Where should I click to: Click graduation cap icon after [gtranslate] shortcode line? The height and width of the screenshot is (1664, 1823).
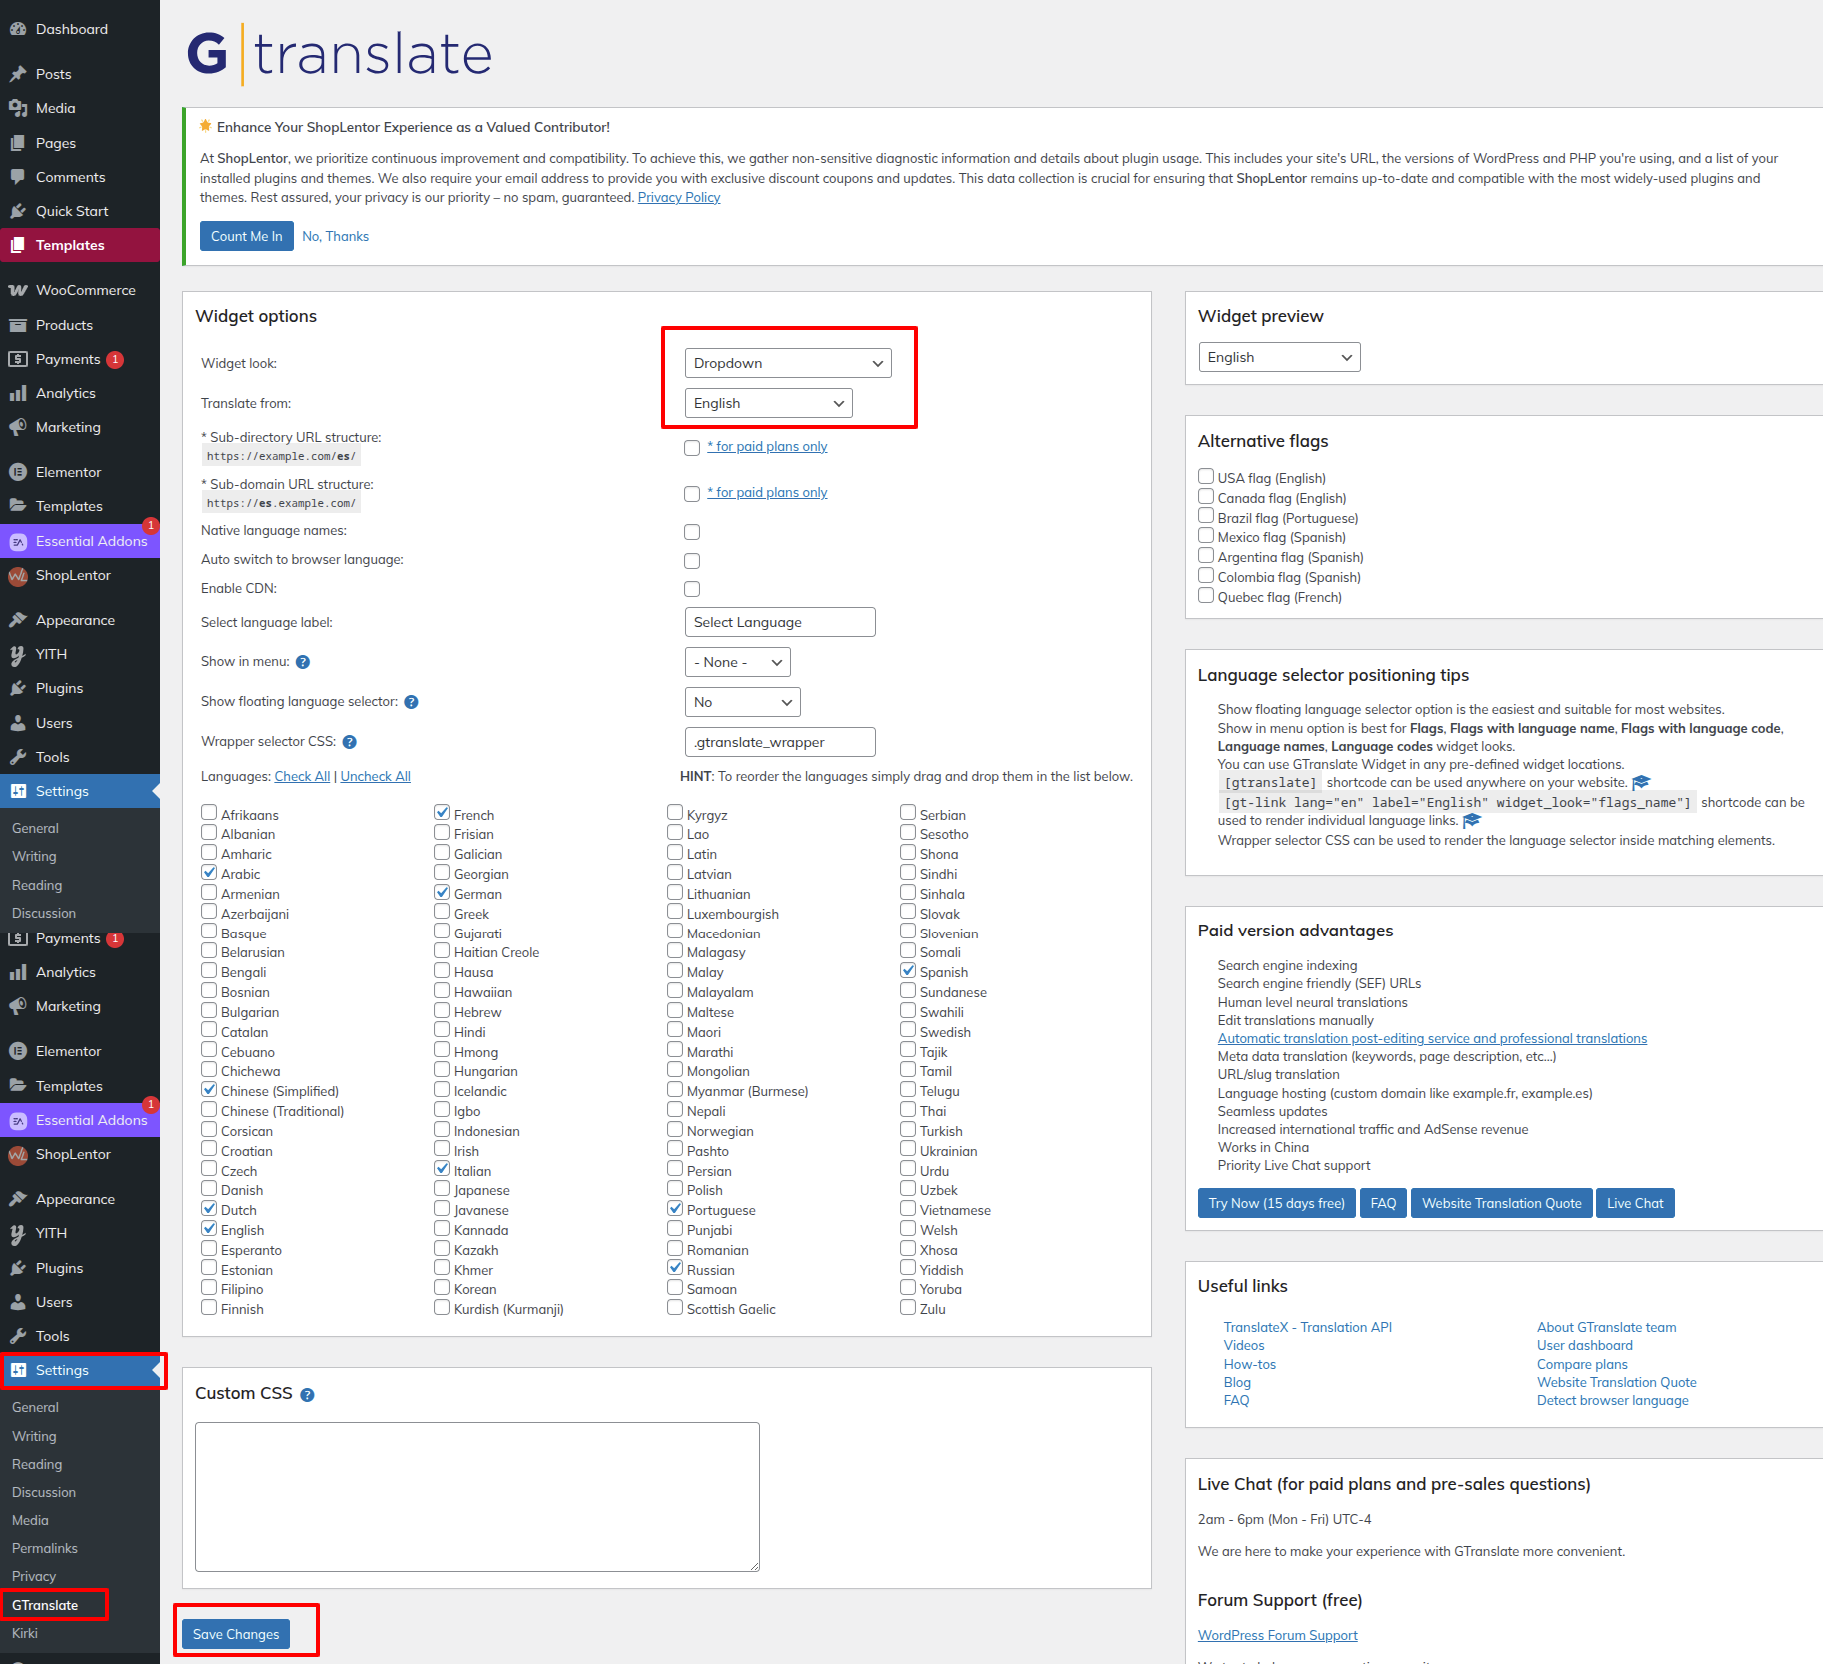pos(1641,783)
